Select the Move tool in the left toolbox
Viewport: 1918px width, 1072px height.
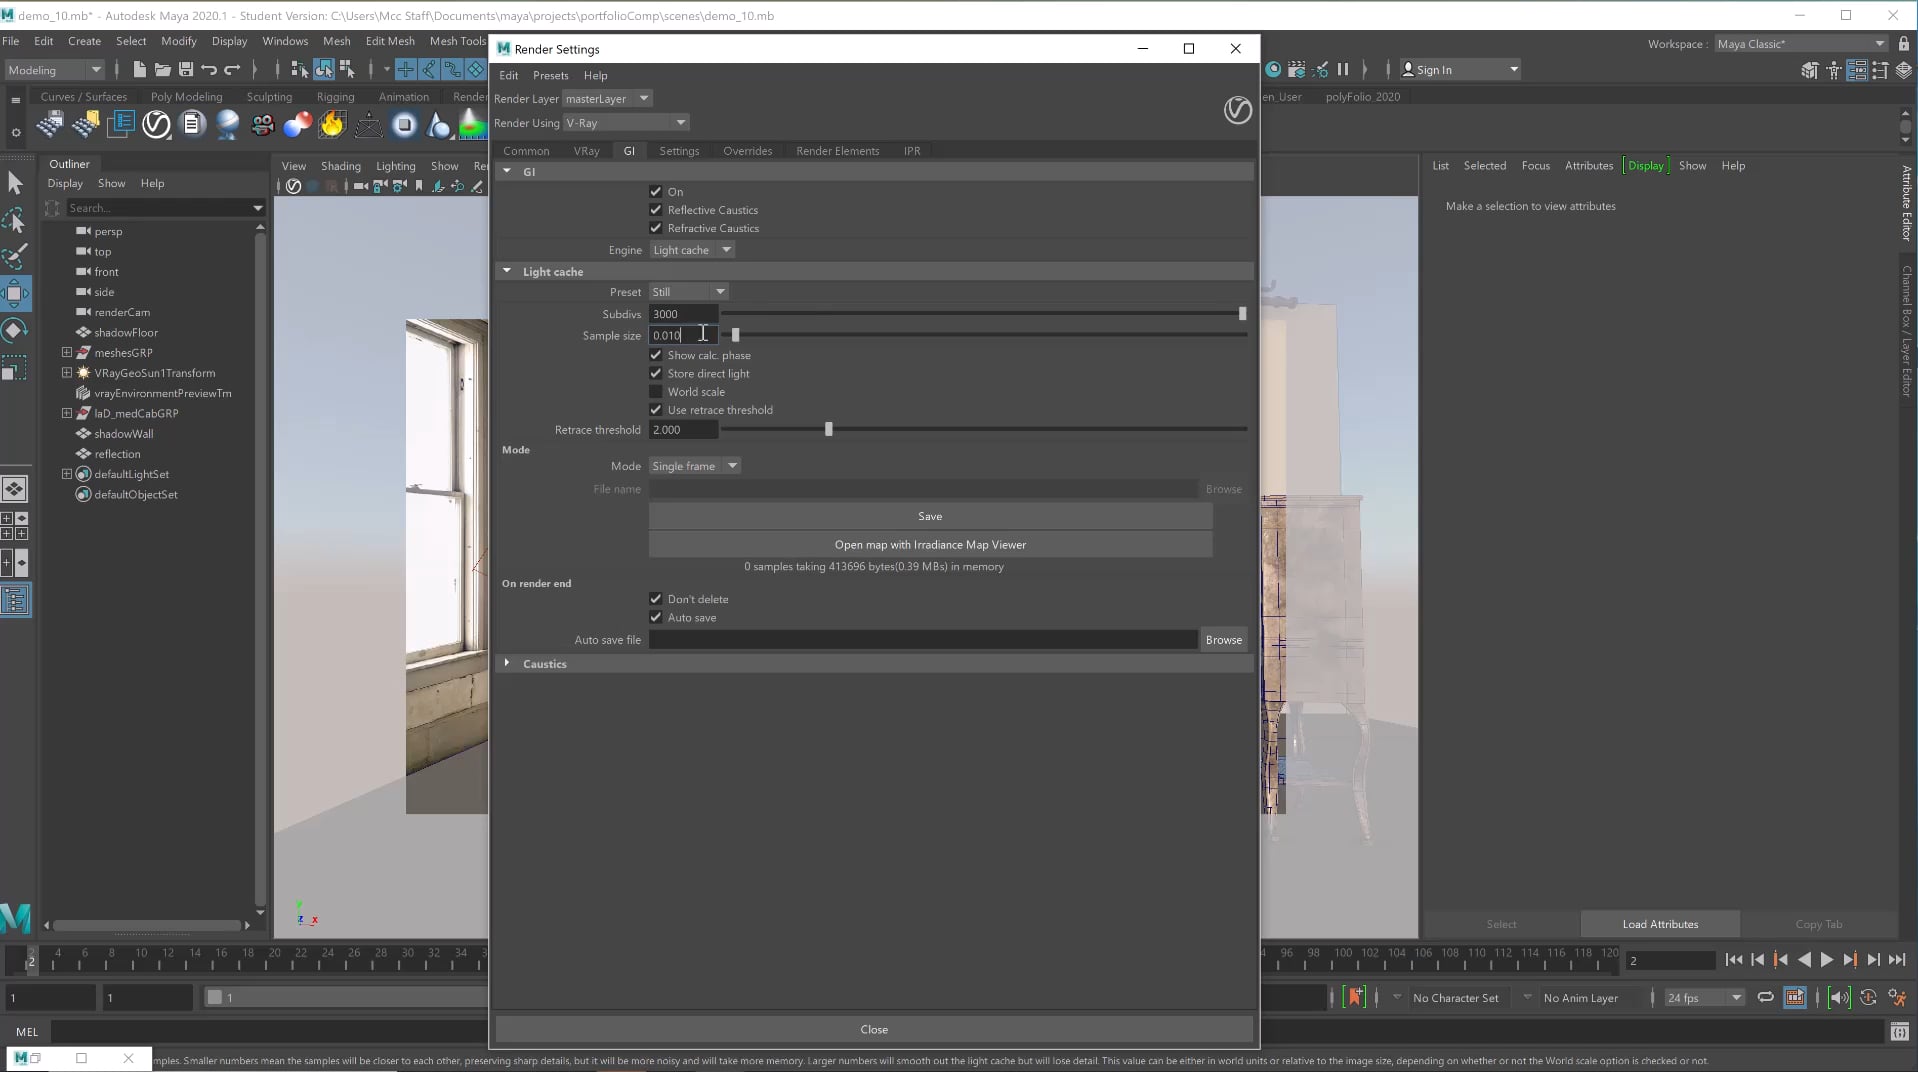[15, 293]
